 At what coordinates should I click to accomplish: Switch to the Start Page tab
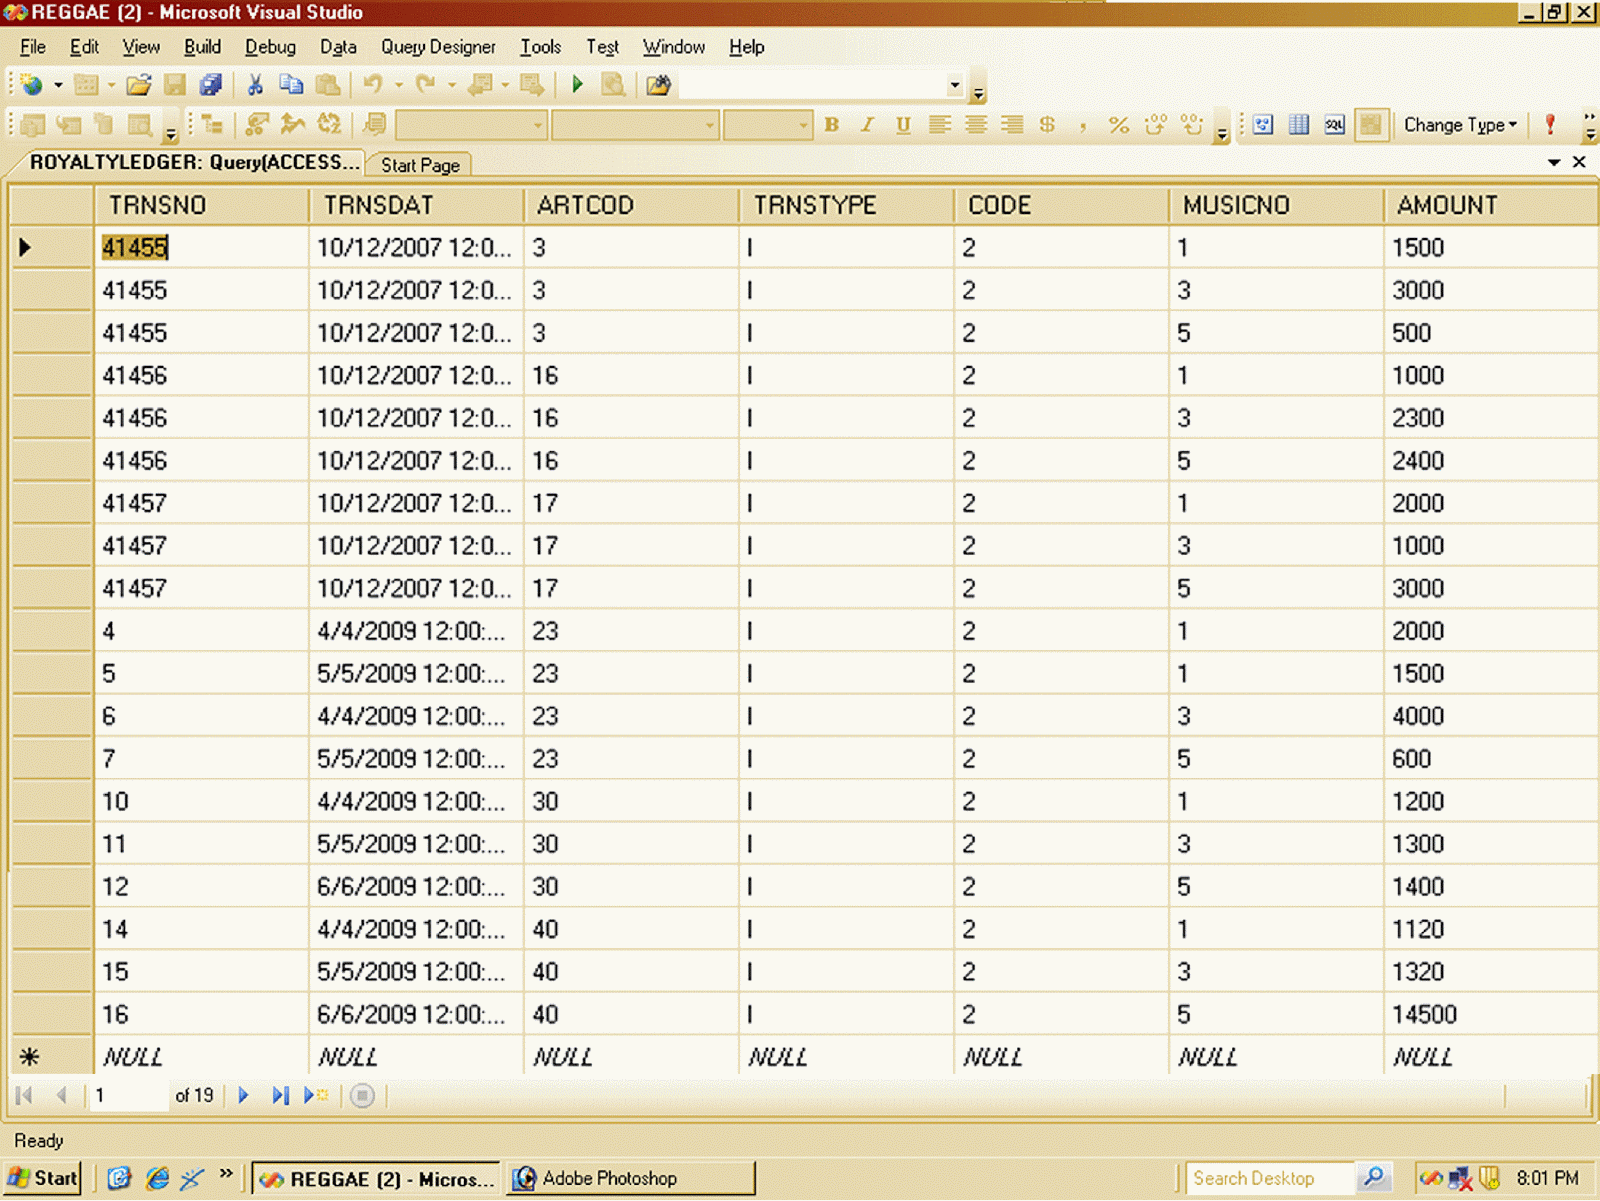(418, 164)
